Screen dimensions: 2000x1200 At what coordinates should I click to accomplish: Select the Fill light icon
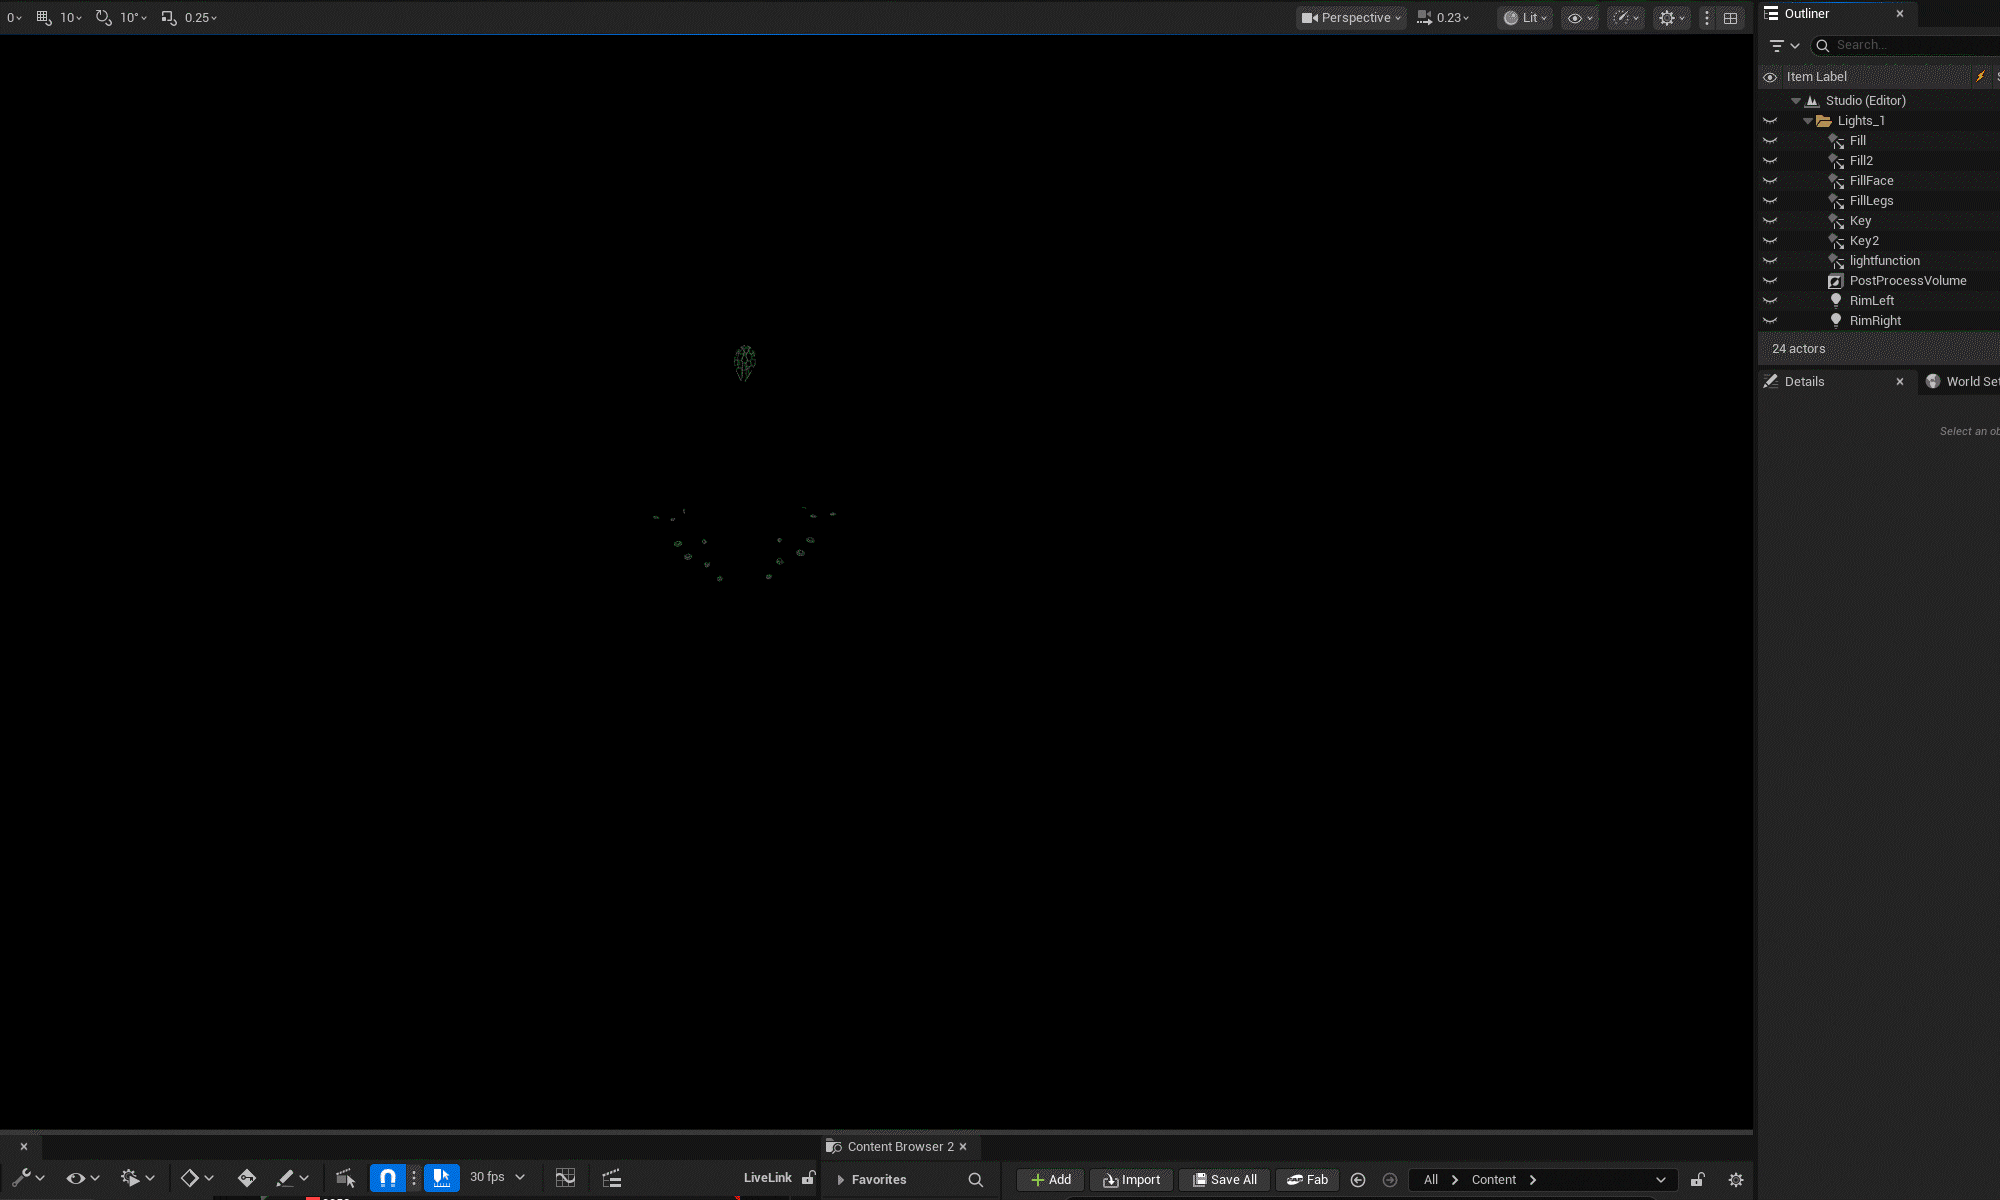1836,141
